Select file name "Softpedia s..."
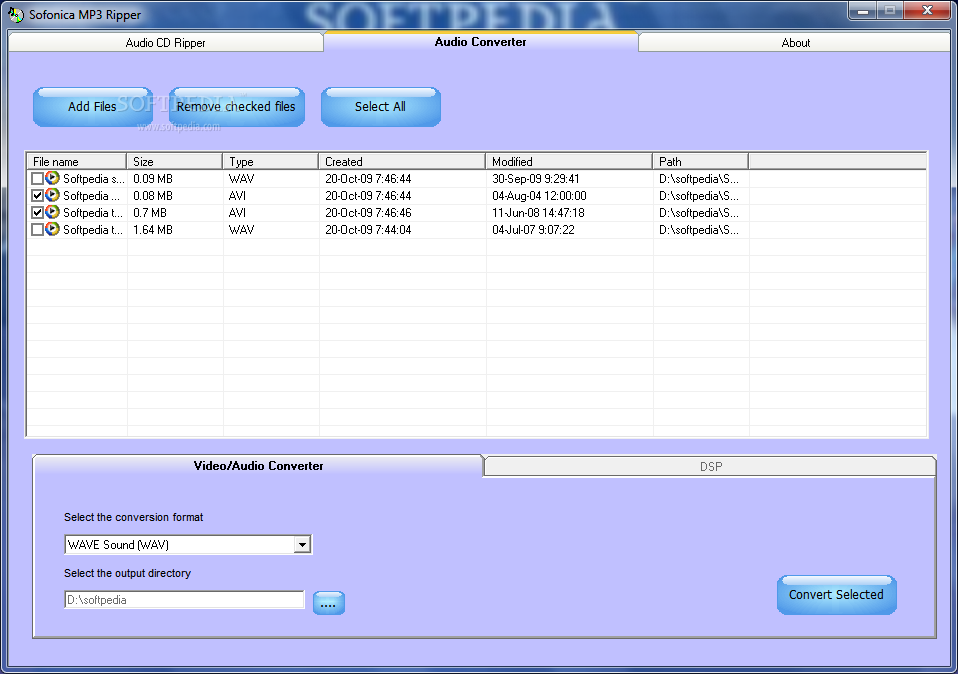 (x=93, y=178)
